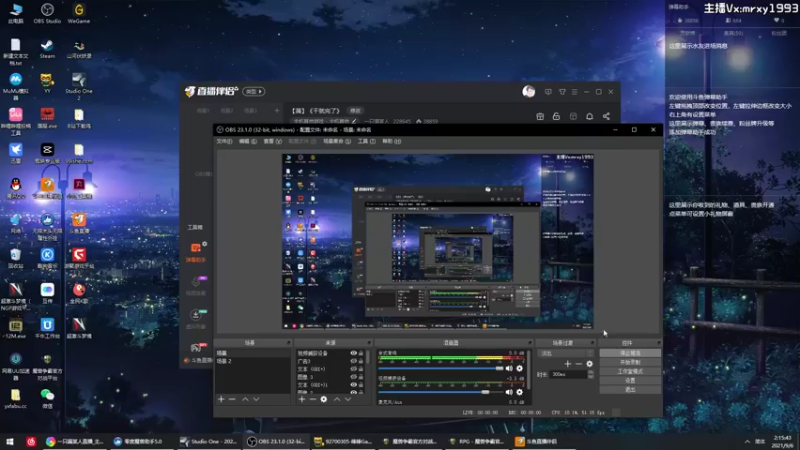This screenshot has width=800, height=450.
Task: Open source properties gear in Sources panel
Action: (324, 399)
